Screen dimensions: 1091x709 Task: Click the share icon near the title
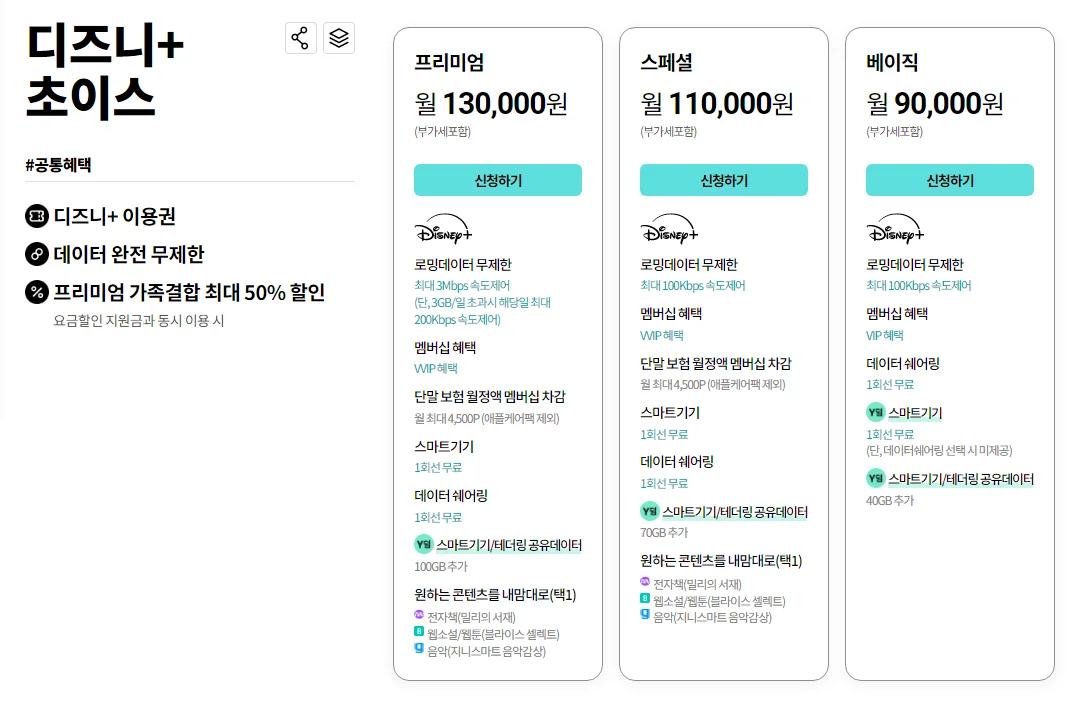tap(301, 38)
